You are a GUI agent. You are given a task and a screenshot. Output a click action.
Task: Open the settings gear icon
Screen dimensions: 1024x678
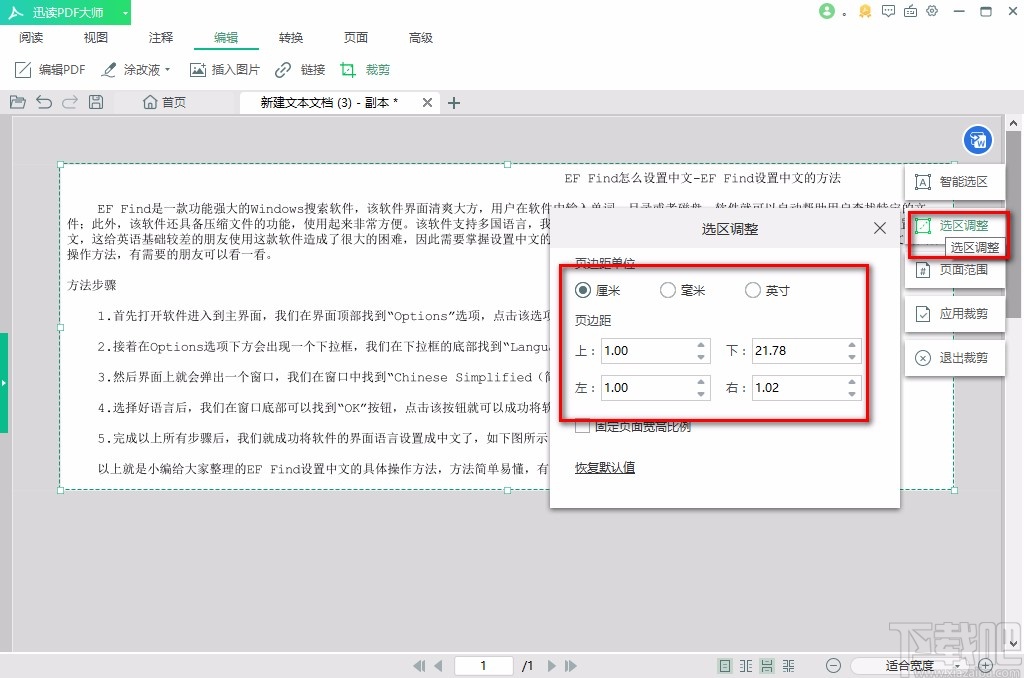pyautogui.click(x=932, y=11)
